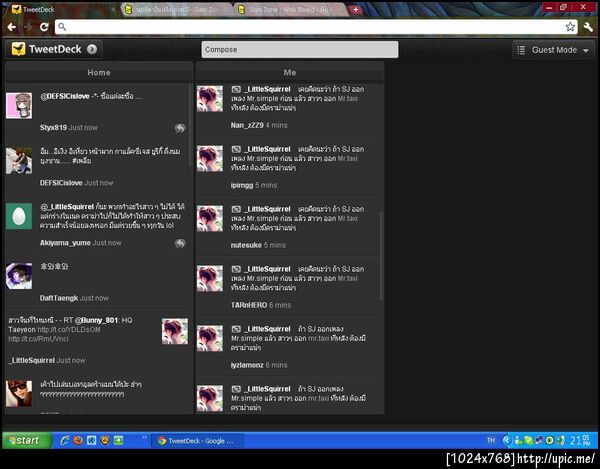Click the list icon beside Guest Mode
The width and height of the screenshot is (600, 469).
[521, 50]
